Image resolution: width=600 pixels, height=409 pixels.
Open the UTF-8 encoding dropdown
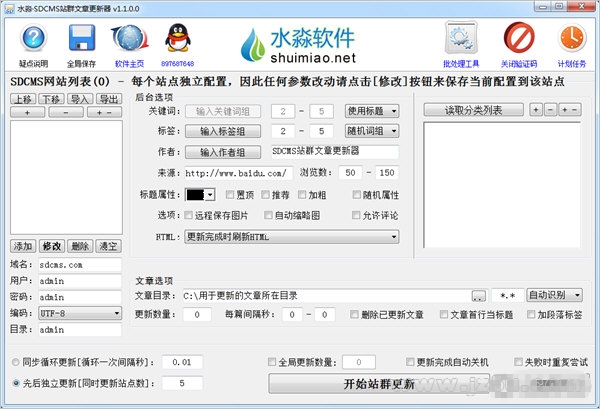[x=80, y=313]
